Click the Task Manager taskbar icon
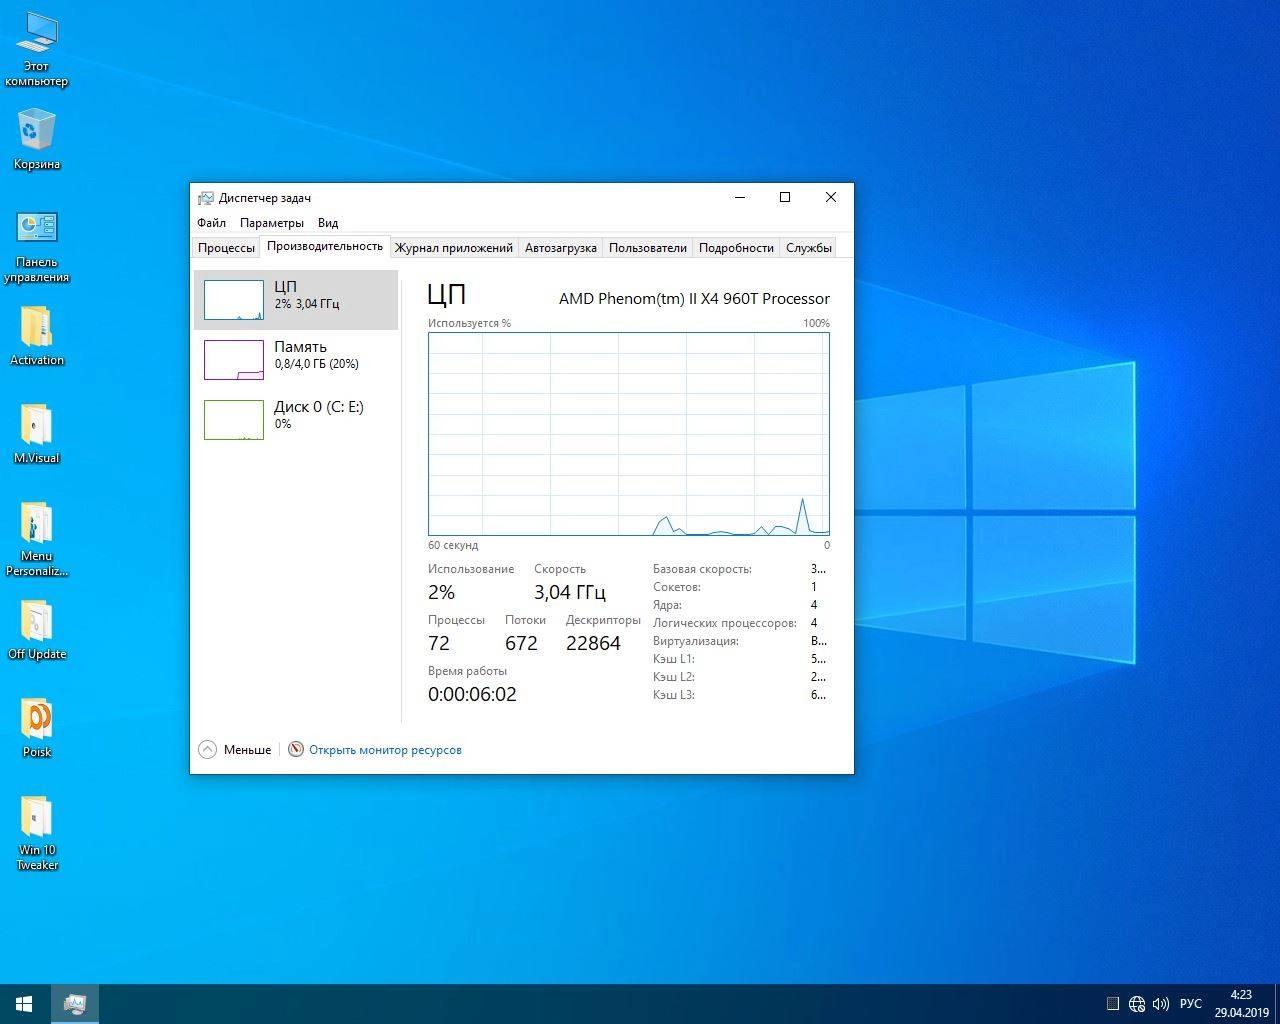This screenshot has height=1024, width=1280. [74, 1004]
